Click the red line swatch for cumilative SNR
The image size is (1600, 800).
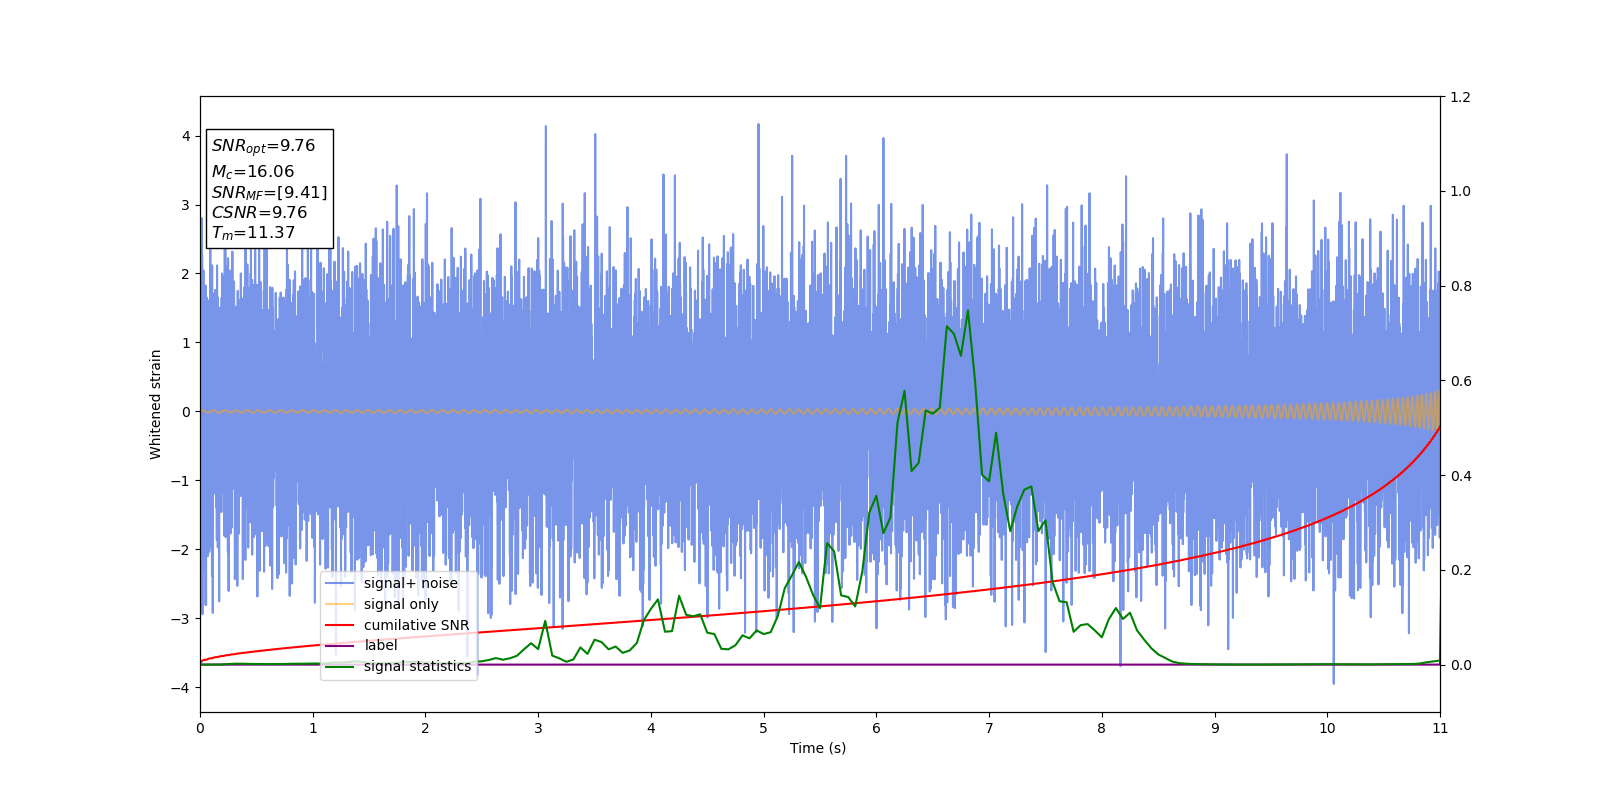click(340, 625)
